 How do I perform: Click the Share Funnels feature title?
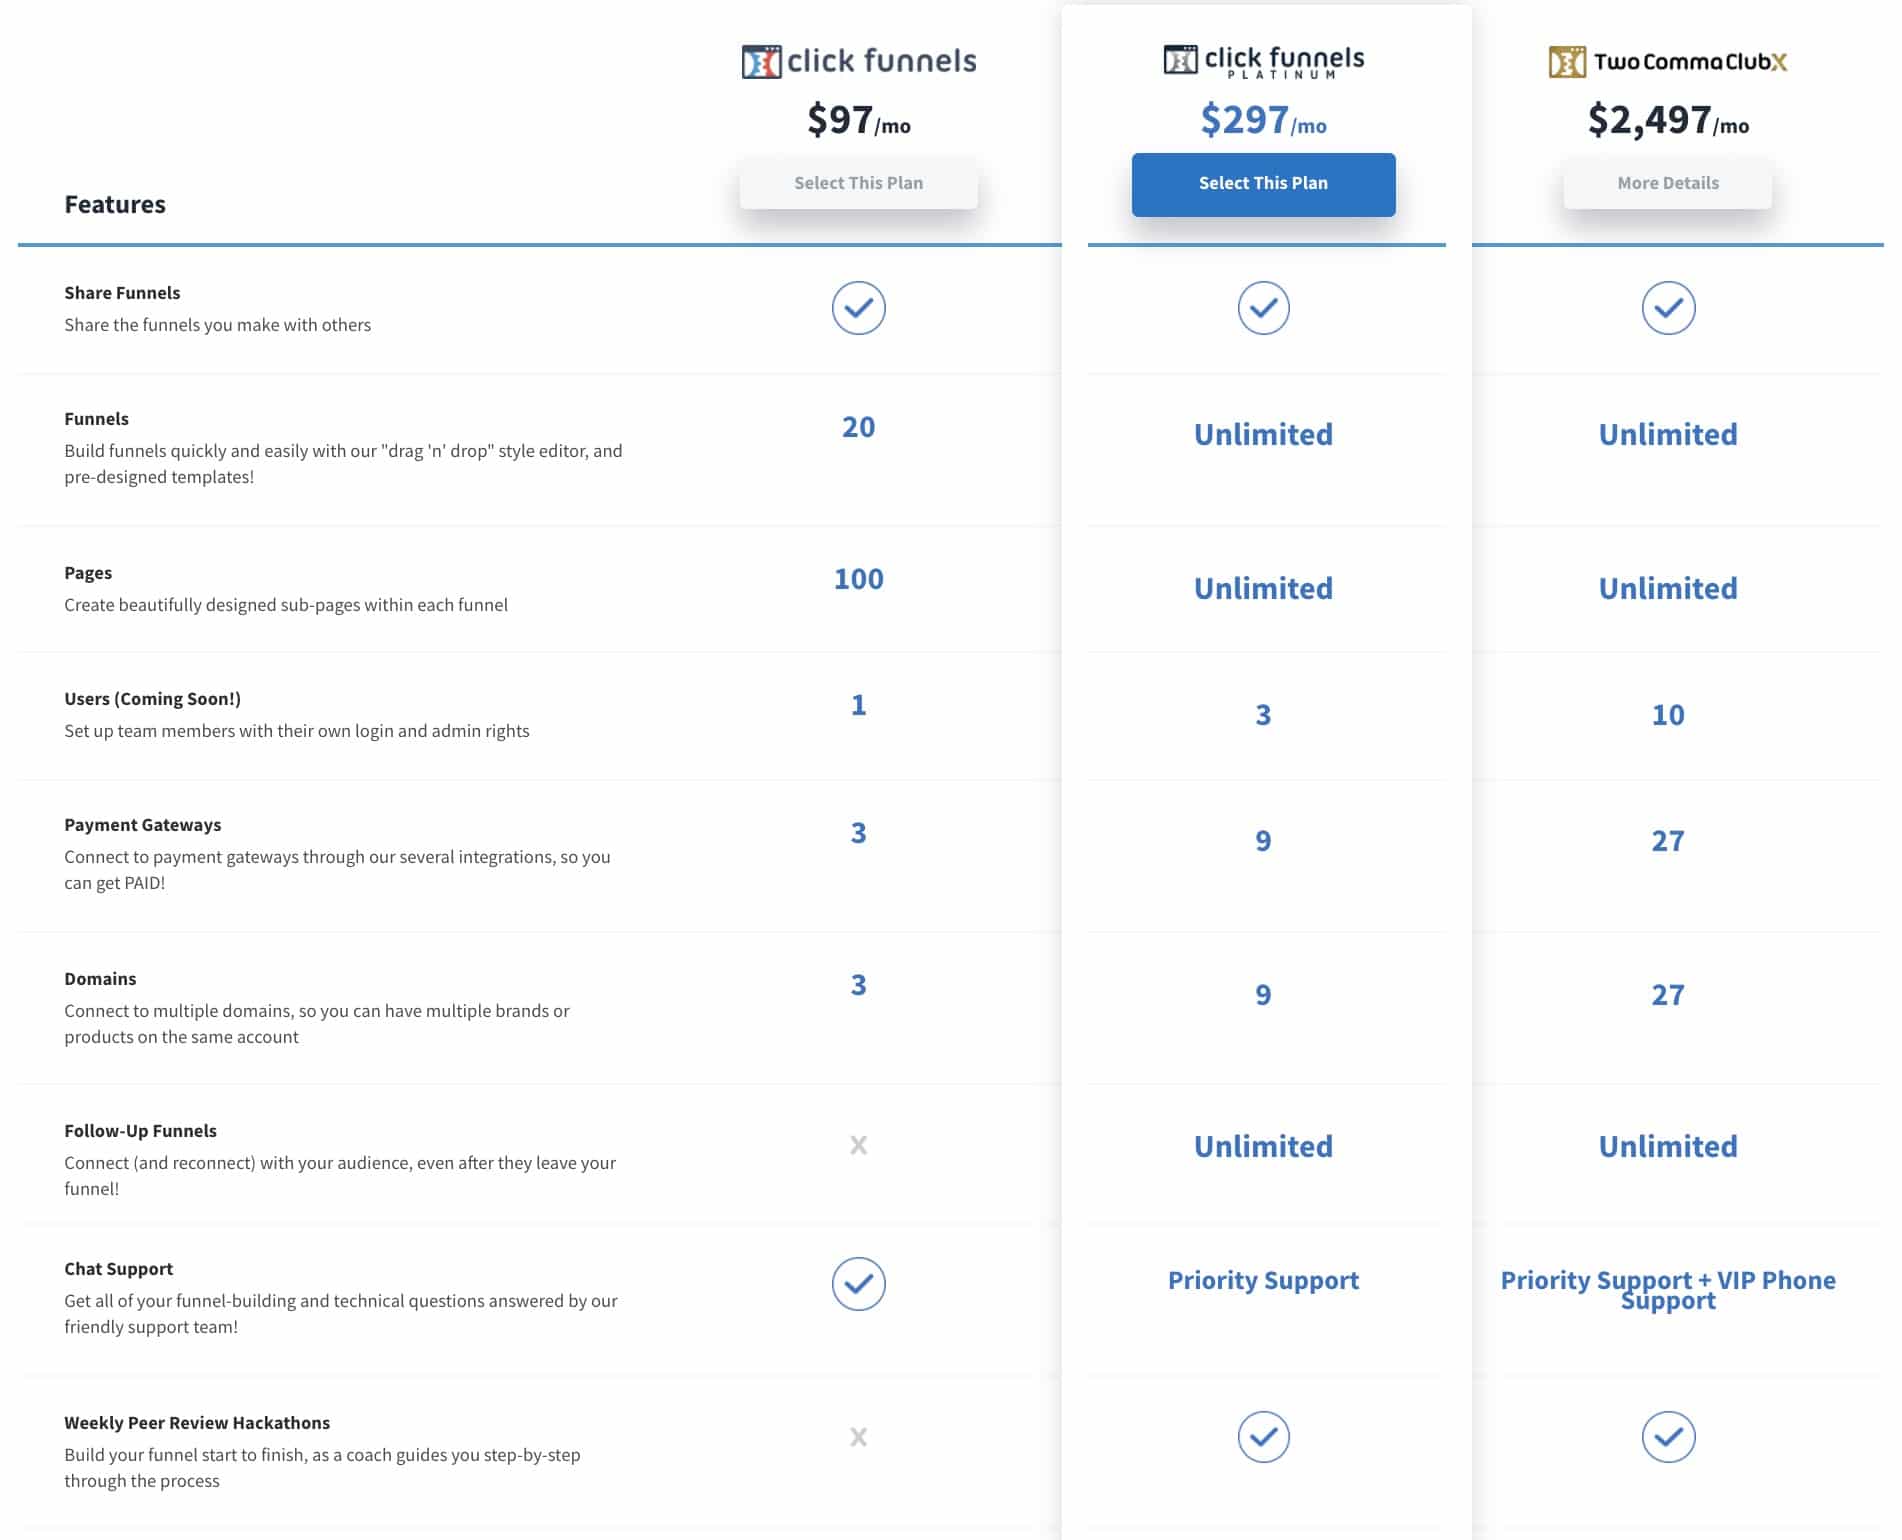click(x=122, y=293)
